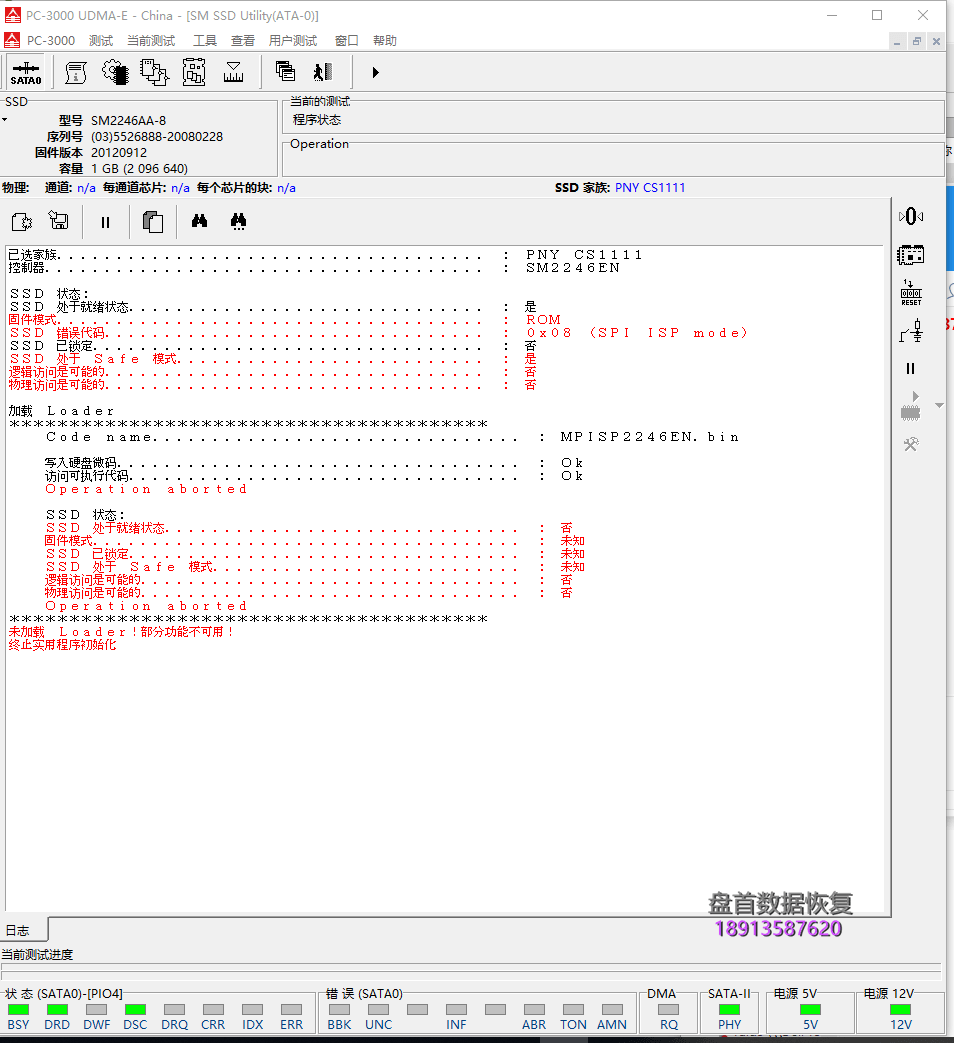Restore the inner SM SSD Utility window
Screen dimensions: 954x1043
coord(917,41)
